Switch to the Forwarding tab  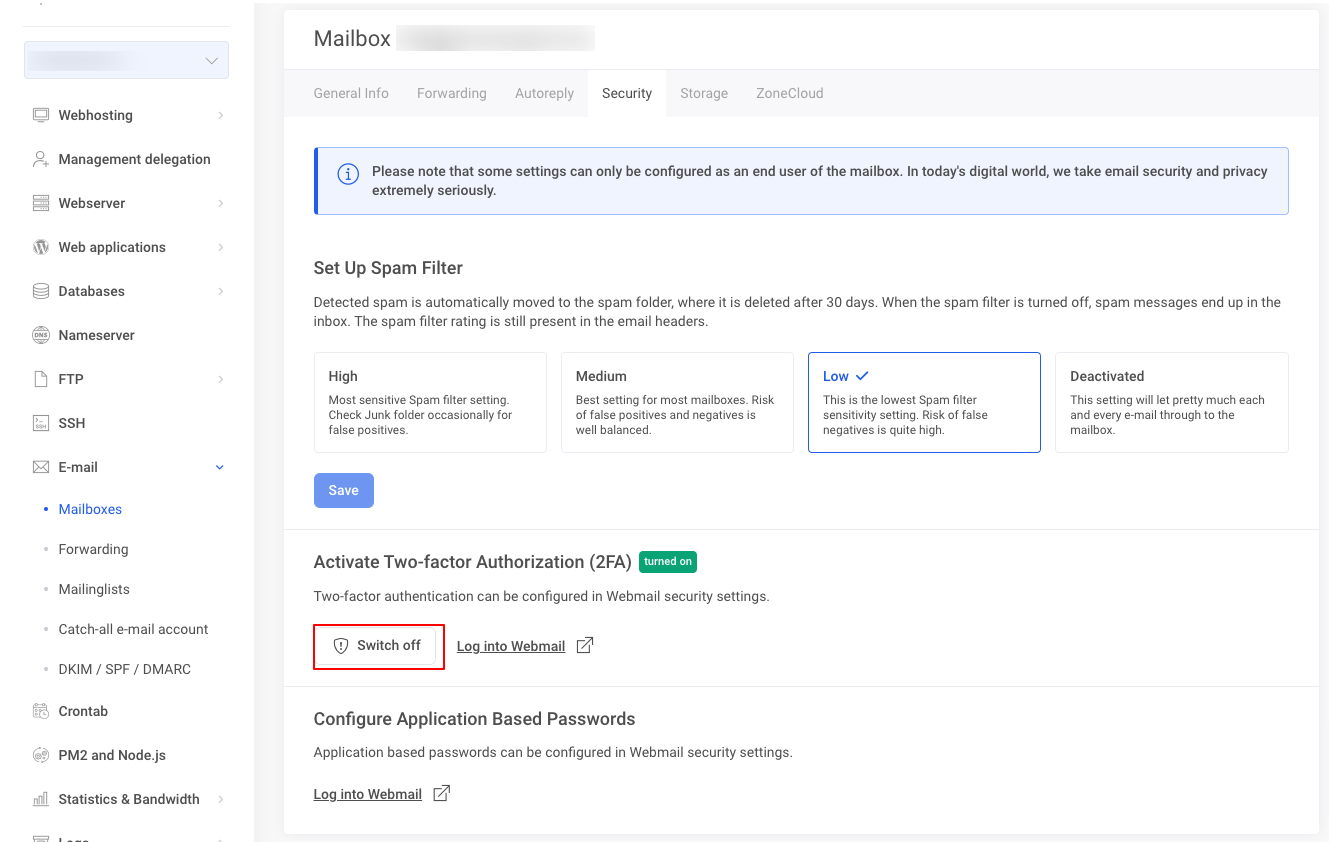click(451, 93)
